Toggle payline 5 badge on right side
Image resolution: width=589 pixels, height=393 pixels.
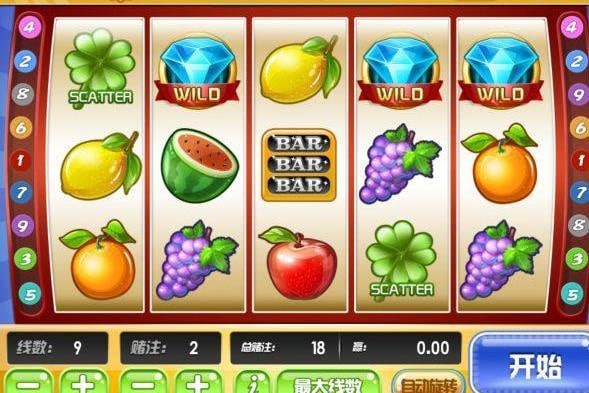[572, 293]
